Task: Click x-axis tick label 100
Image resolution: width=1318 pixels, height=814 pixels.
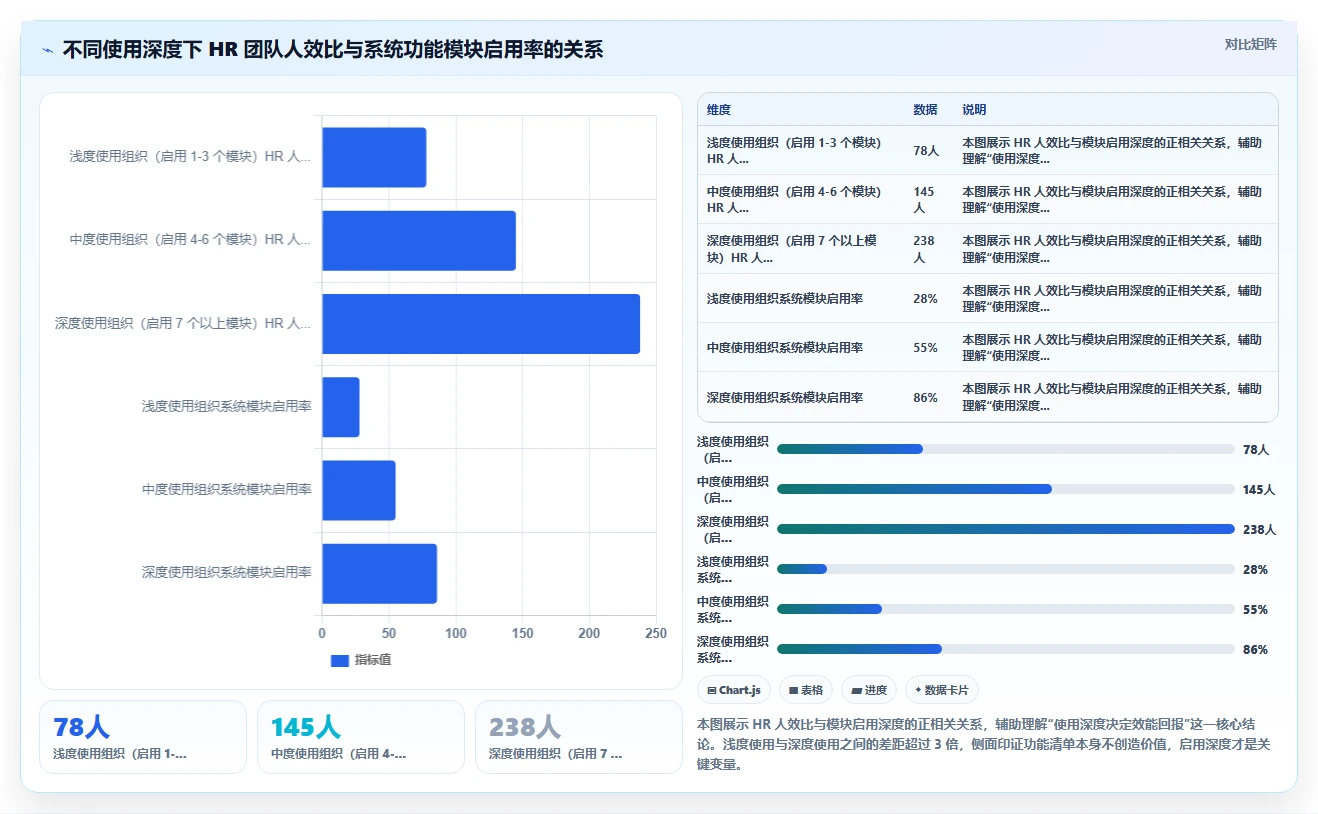Action: [456, 633]
